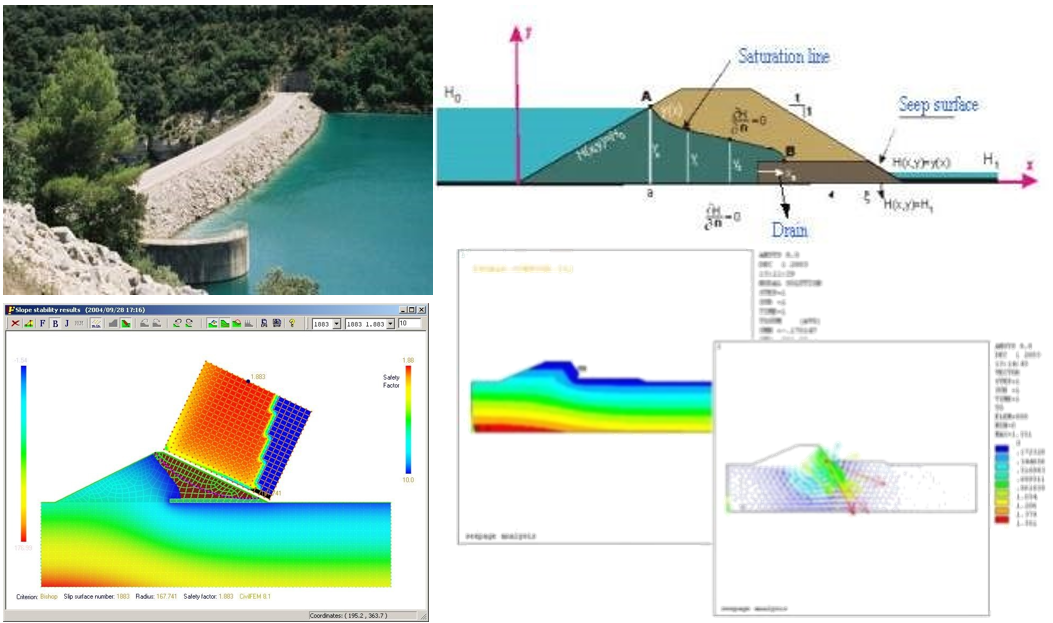
Task: Click the gray bars icon after green slope icons
Action: tap(248, 323)
